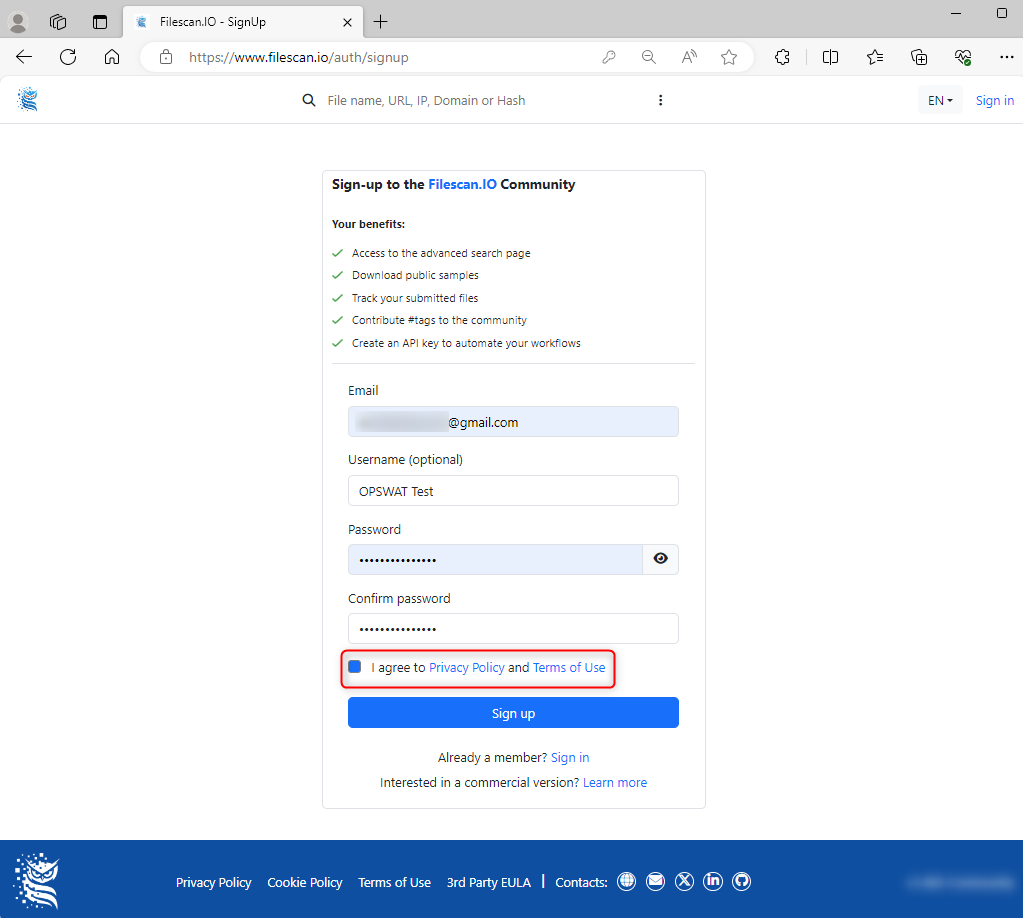The image size is (1023, 918).
Task: Click the zoom magnifier icon in the address bar
Action: [649, 57]
